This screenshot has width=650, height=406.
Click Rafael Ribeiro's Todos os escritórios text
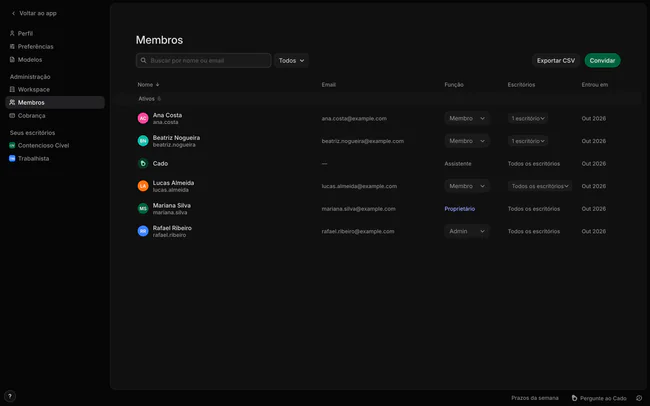[534, 231]
